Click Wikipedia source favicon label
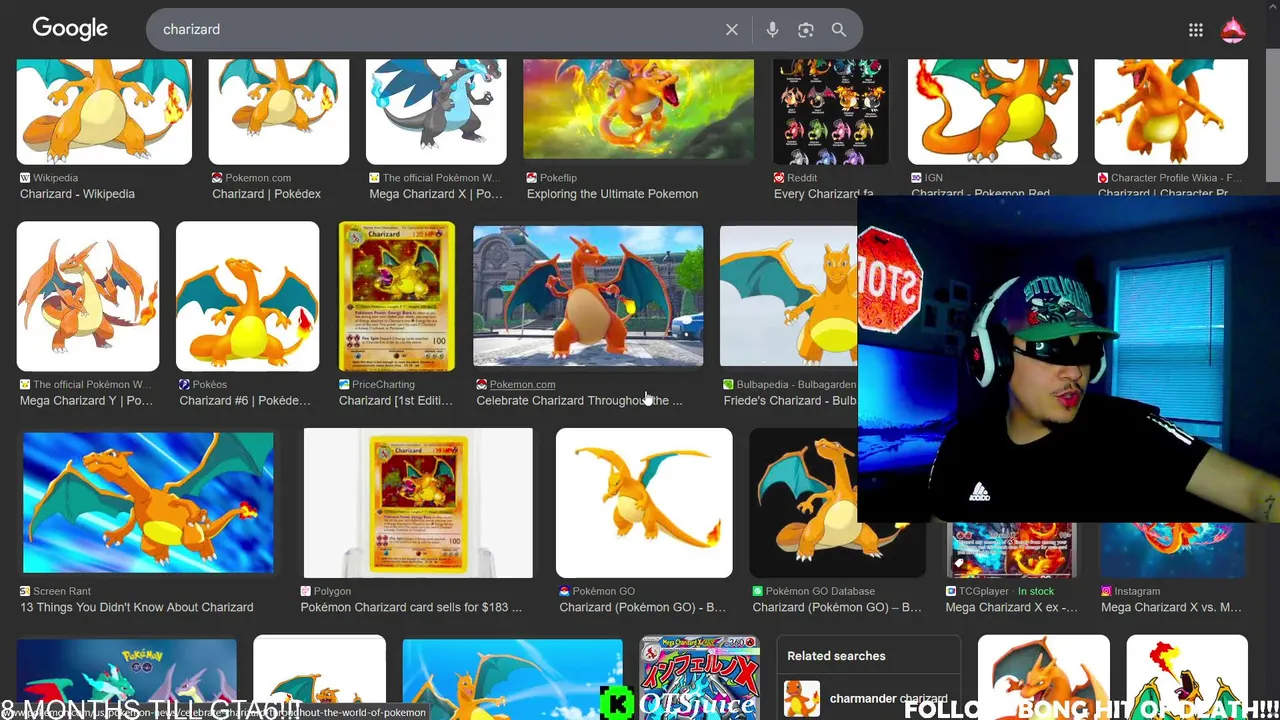This screenshot has height=720, width=1280. (x=48, y=178)
